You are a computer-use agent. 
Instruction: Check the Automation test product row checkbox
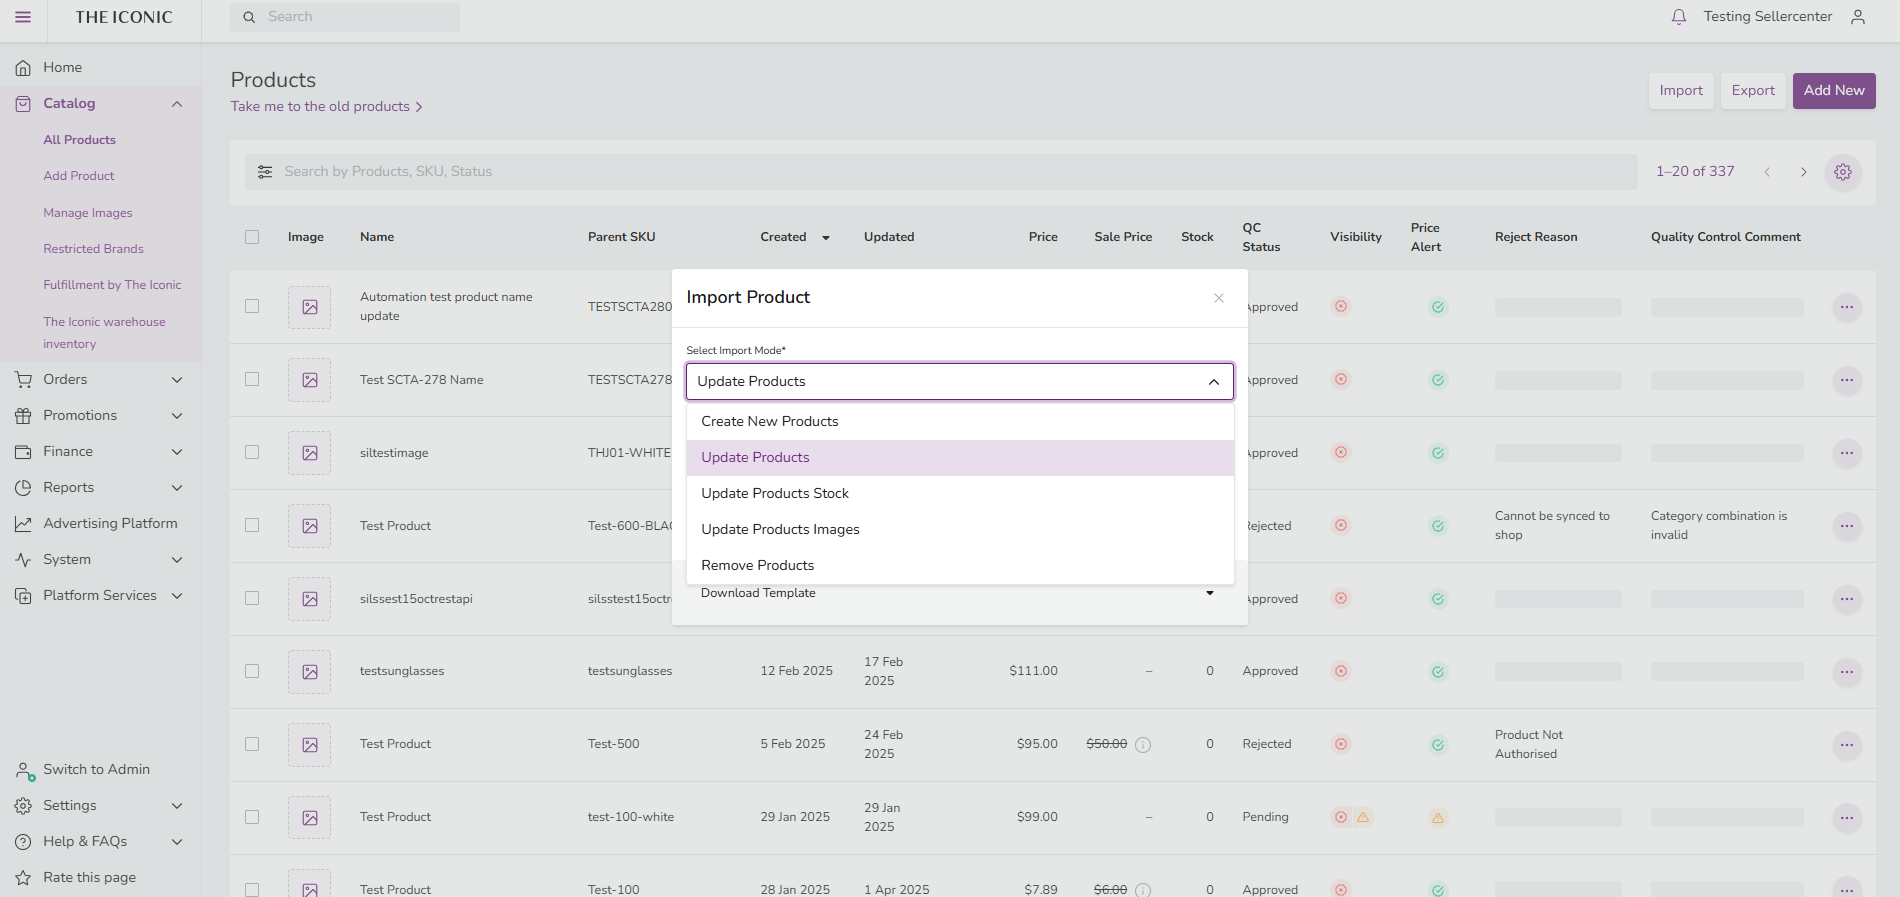[252, 306]
